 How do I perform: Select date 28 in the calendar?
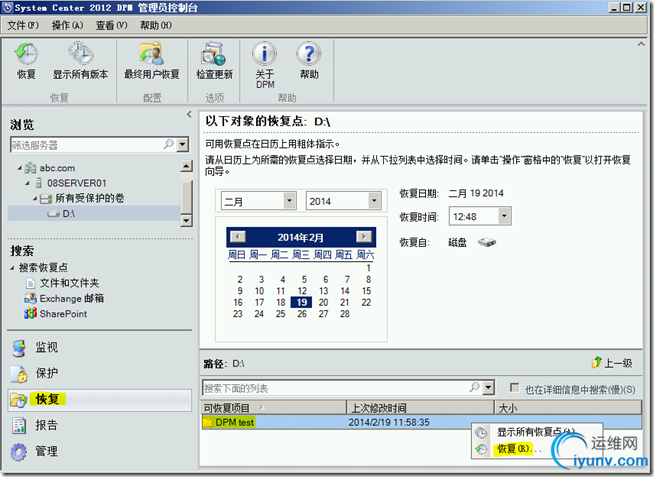pos(345,314)
